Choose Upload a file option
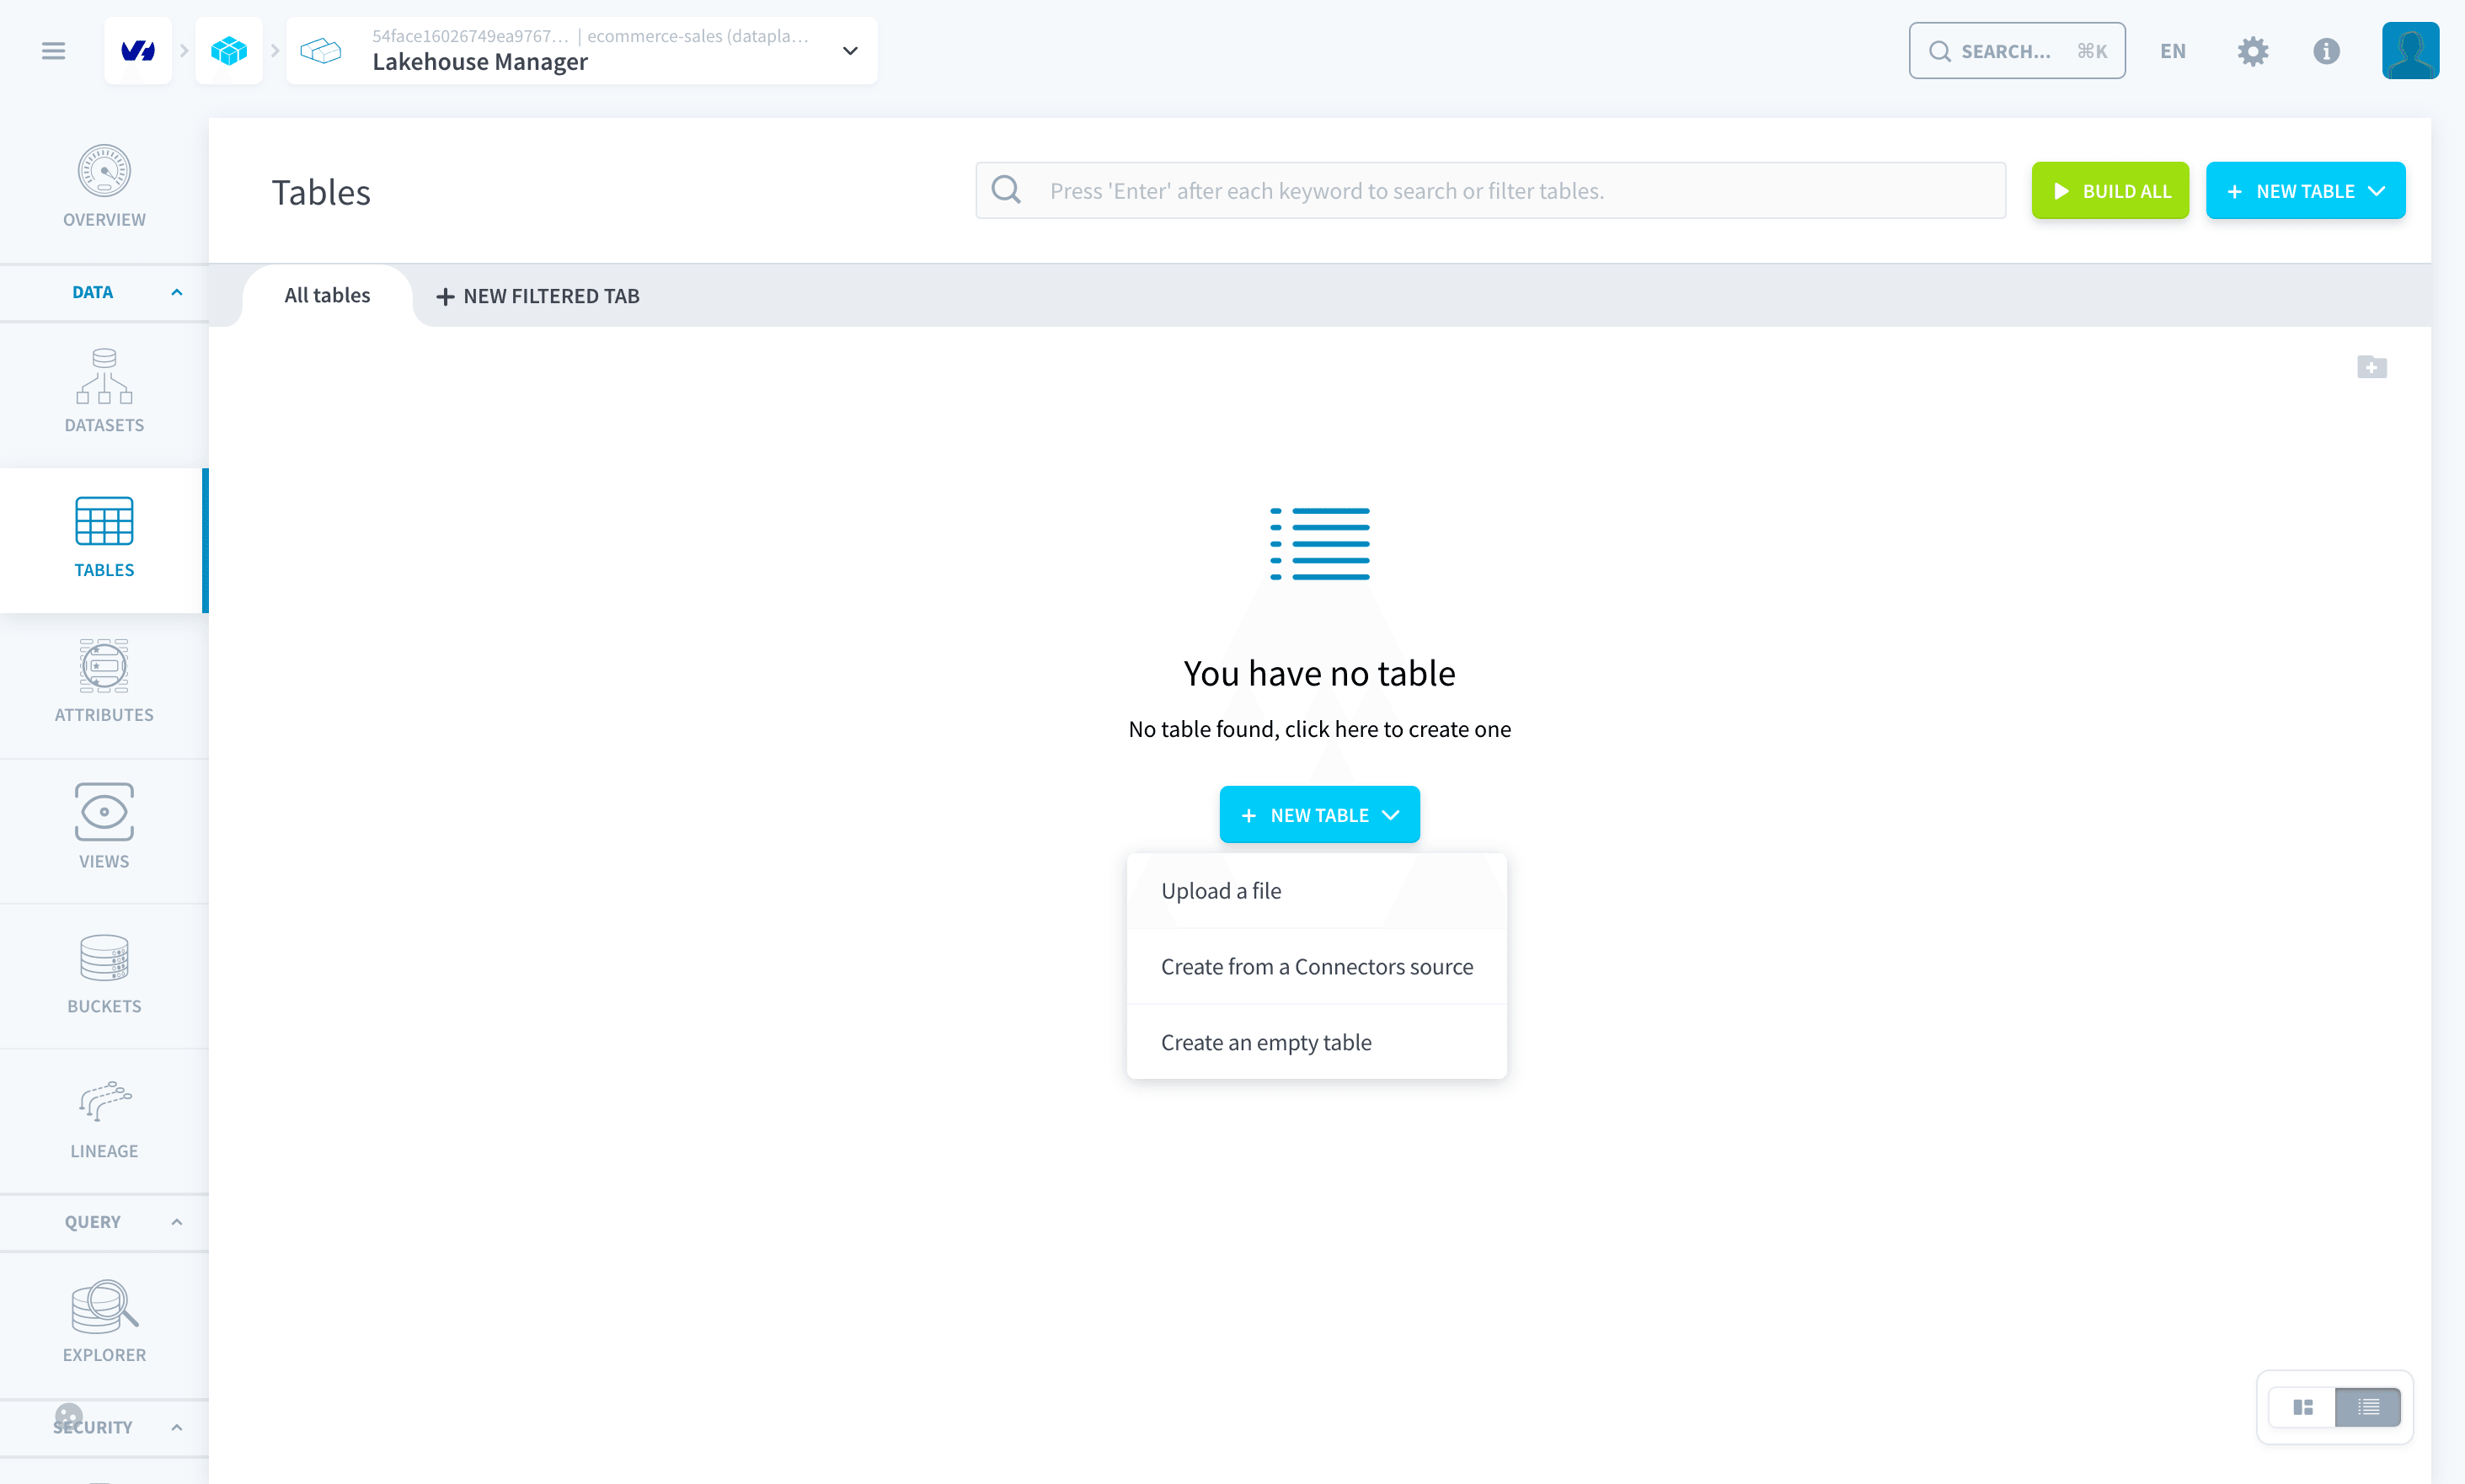This screenshot has width=2465, height=1484. point(1316,891)
